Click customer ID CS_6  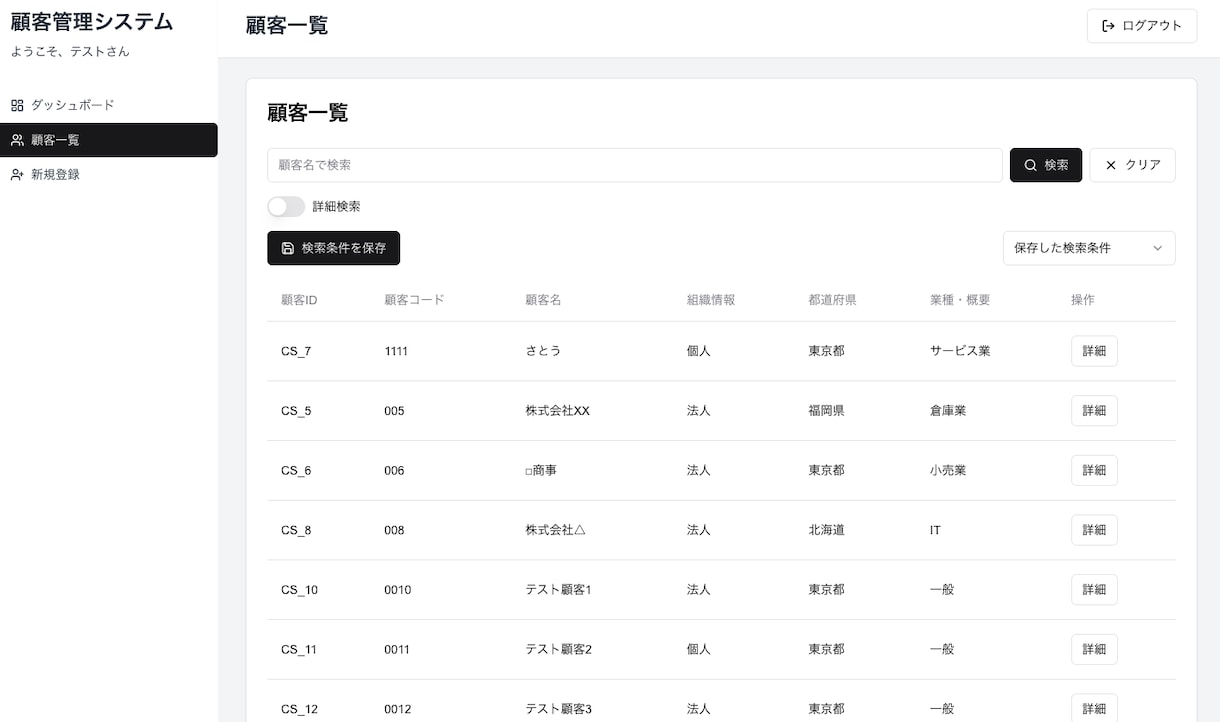[296, 470]
